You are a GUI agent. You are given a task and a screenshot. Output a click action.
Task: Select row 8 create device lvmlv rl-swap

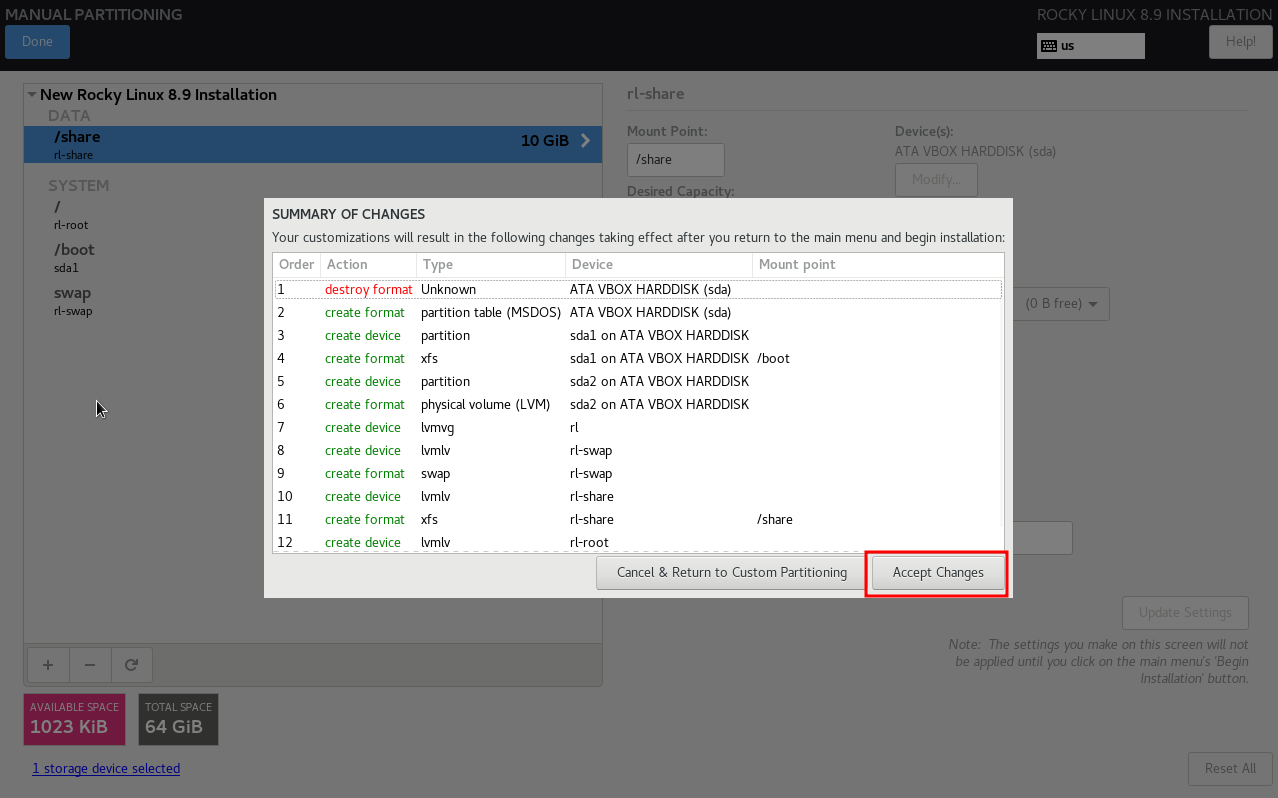click(x=638, y=450)
